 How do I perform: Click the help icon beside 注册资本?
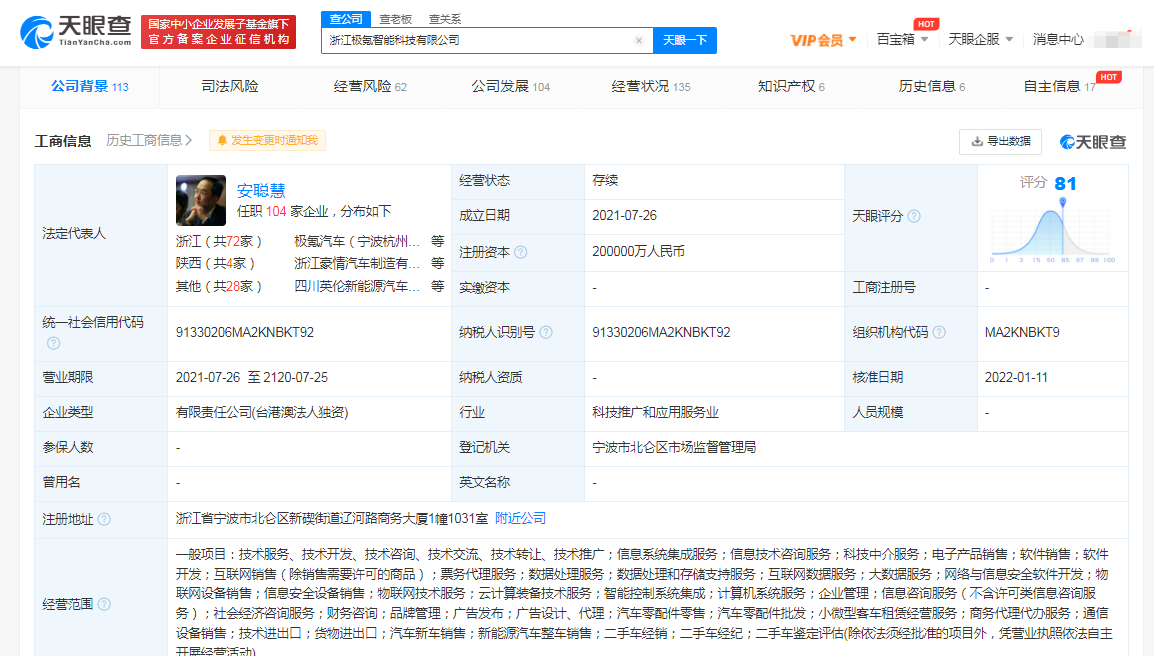(x=520, y=252)
